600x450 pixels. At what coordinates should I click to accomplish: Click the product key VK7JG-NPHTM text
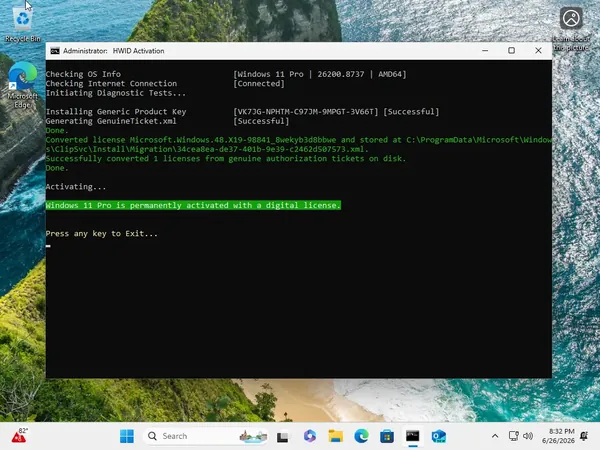[x=306, y=112]
